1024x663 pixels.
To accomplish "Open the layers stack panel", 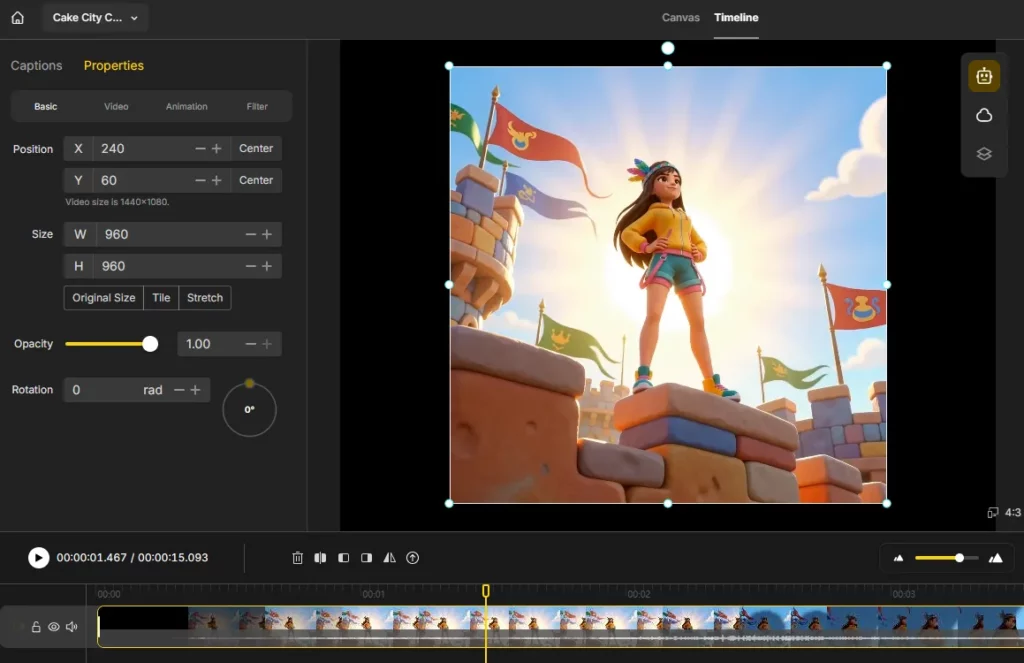I will [x=984, y=154].
